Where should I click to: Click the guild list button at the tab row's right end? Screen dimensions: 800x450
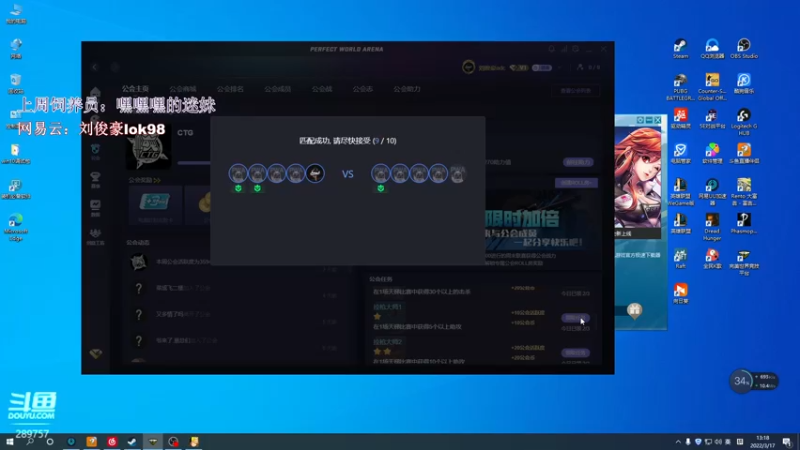click(x=576, y=91)
